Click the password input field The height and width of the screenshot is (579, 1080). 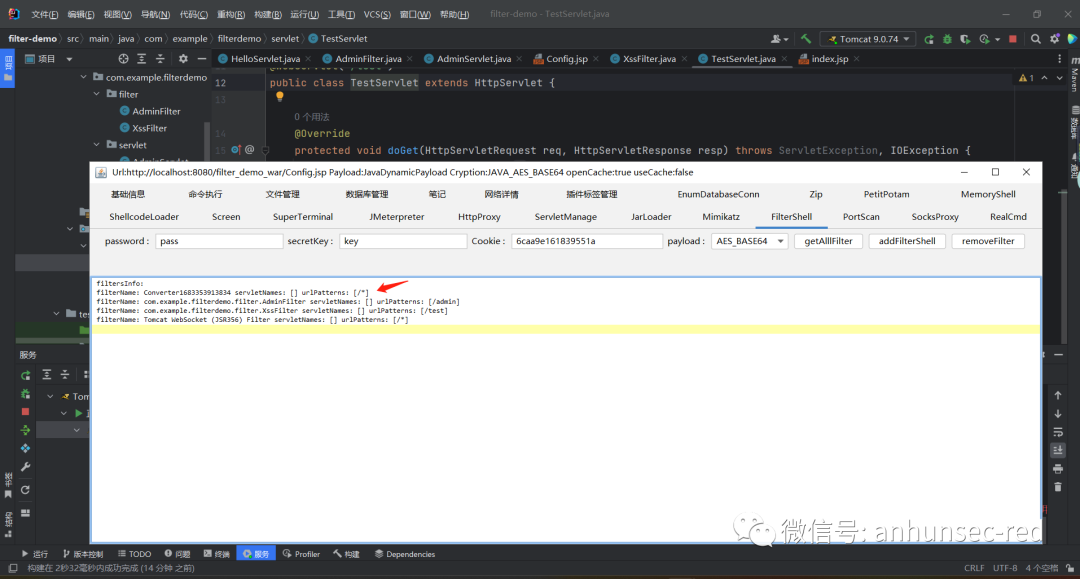(219, 241)
